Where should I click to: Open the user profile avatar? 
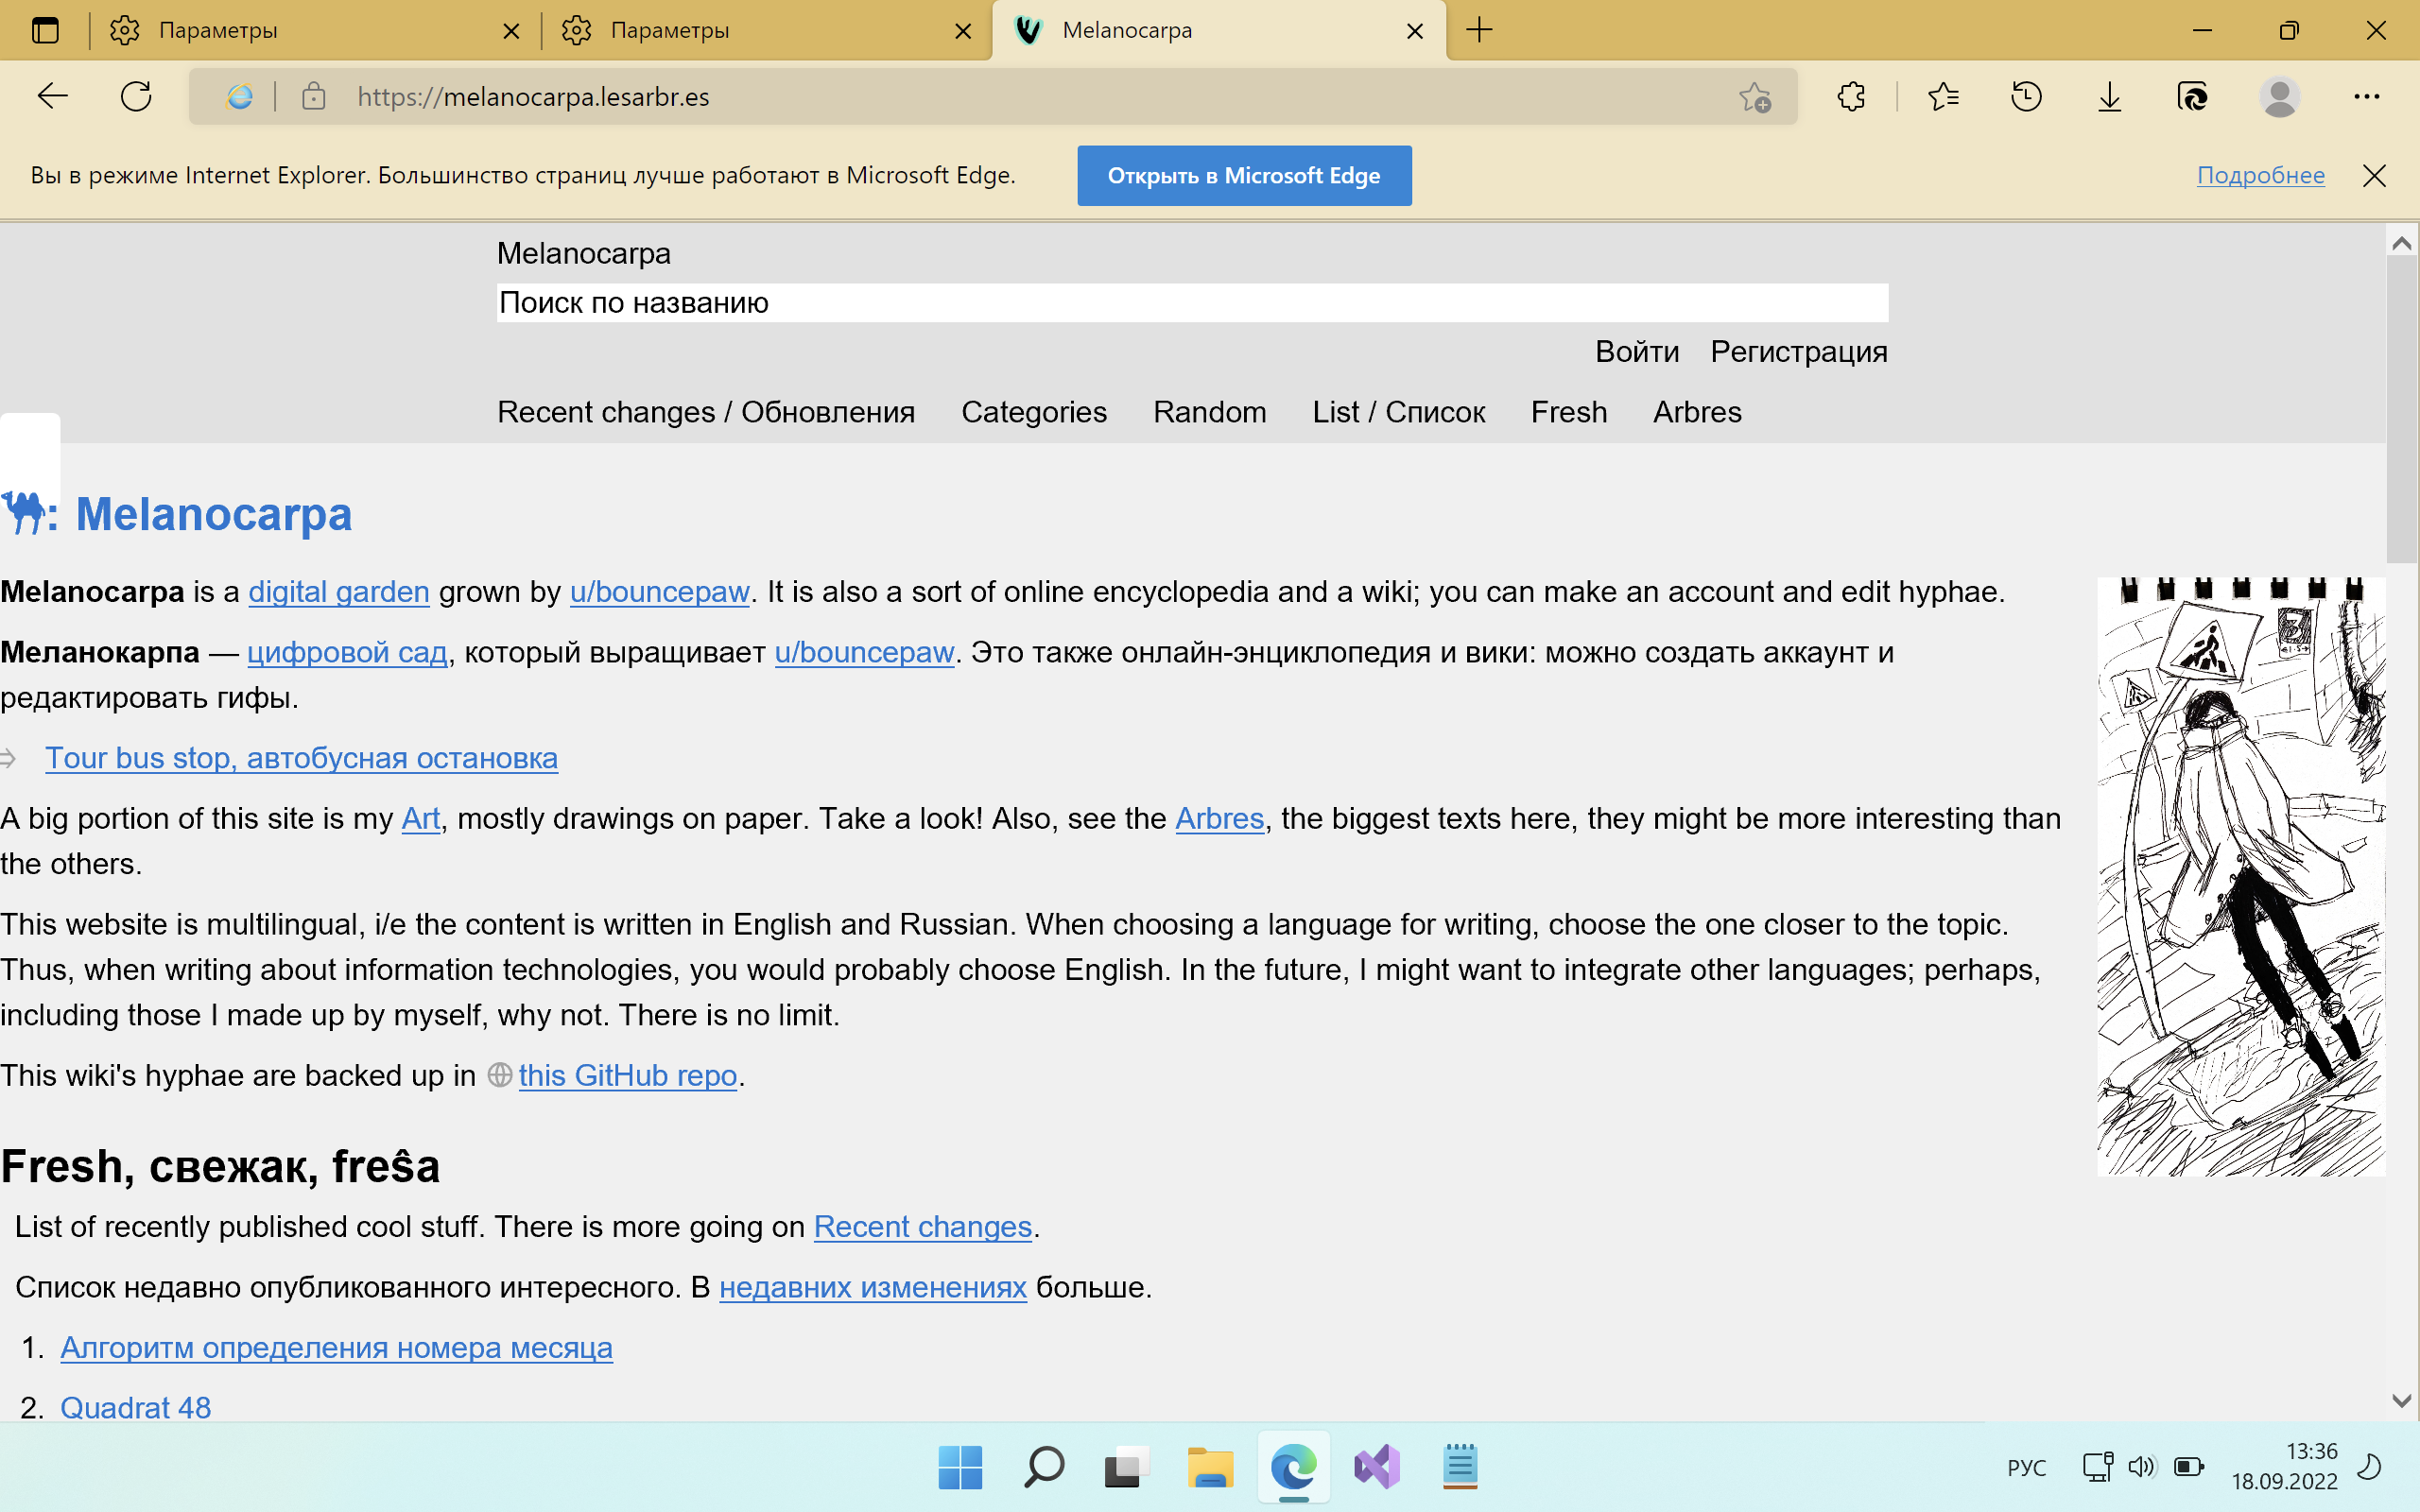2279,97
